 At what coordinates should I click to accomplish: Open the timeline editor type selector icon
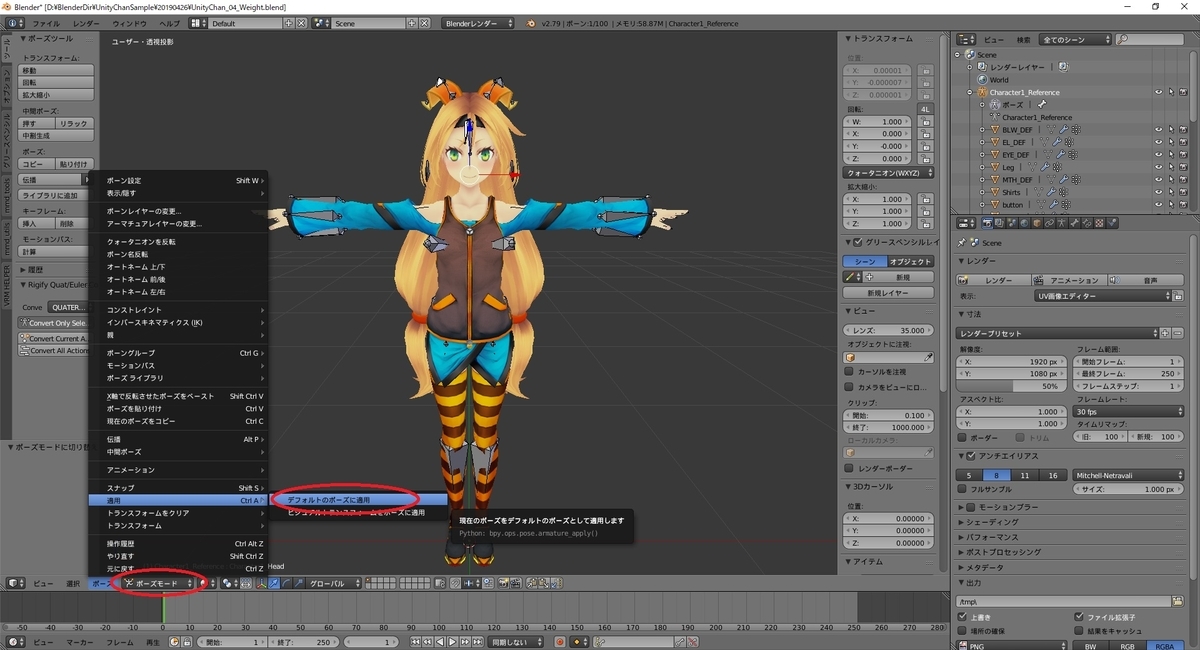[13, 642]
